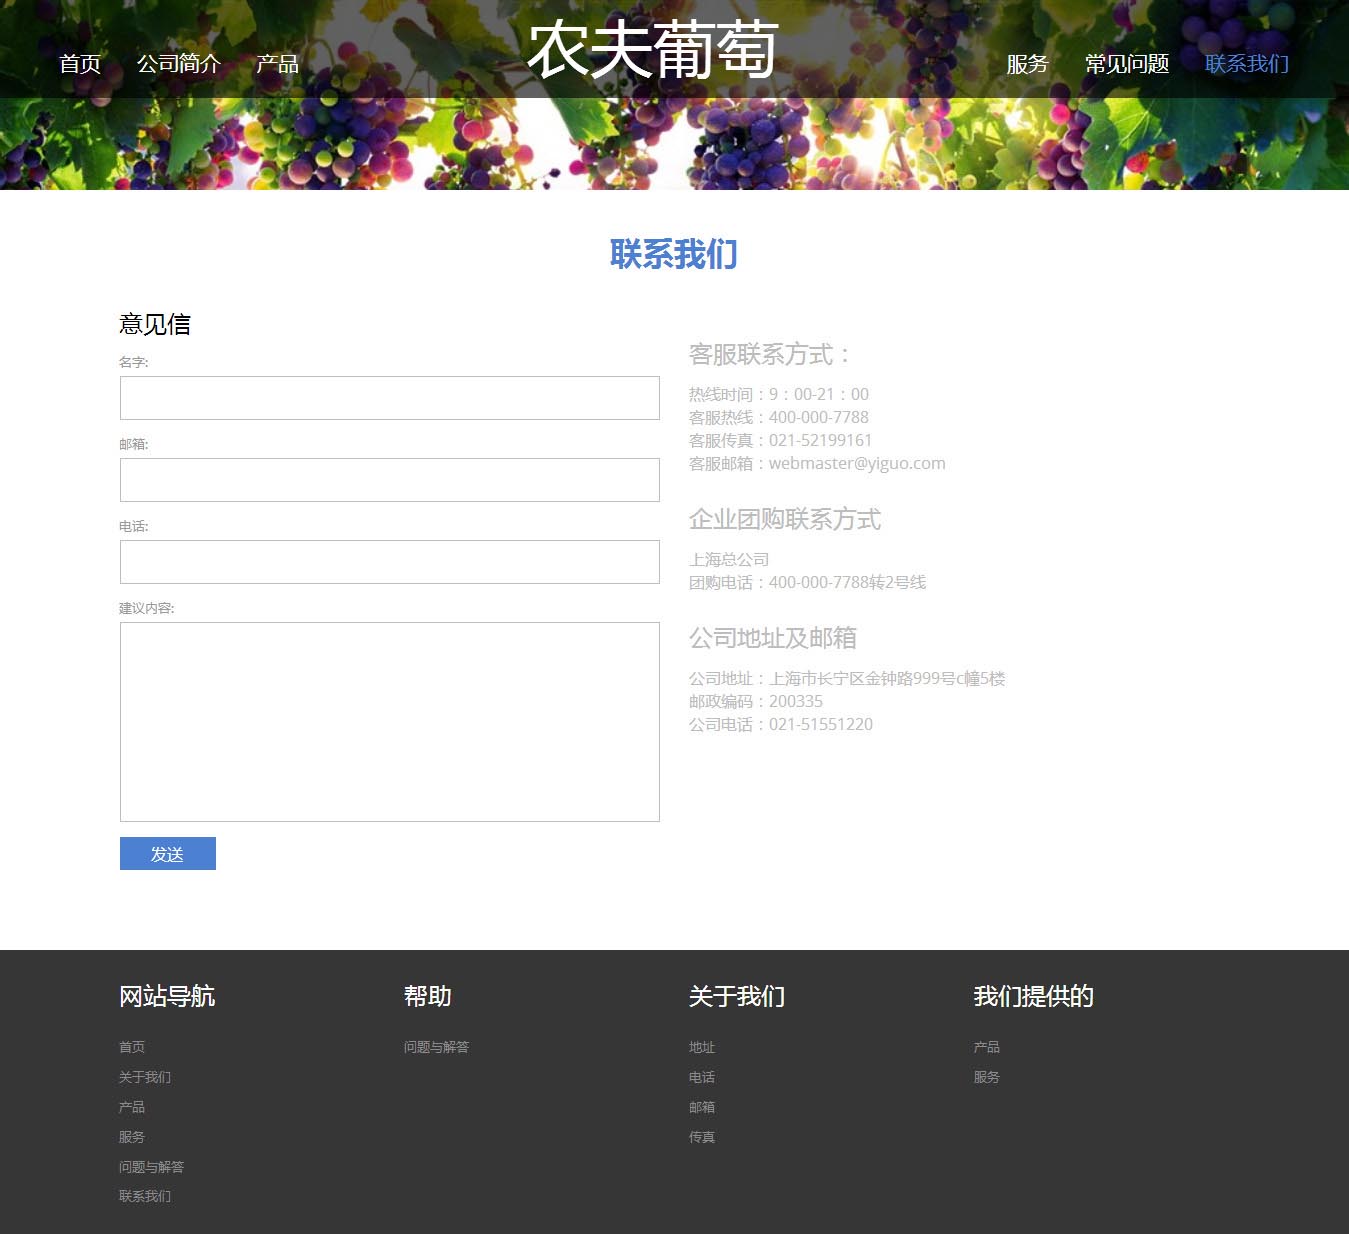The height and width of the screenshot is (1234, 1349).
Task: Click the 邮政编码：200335 text
Action: [756, 701]
